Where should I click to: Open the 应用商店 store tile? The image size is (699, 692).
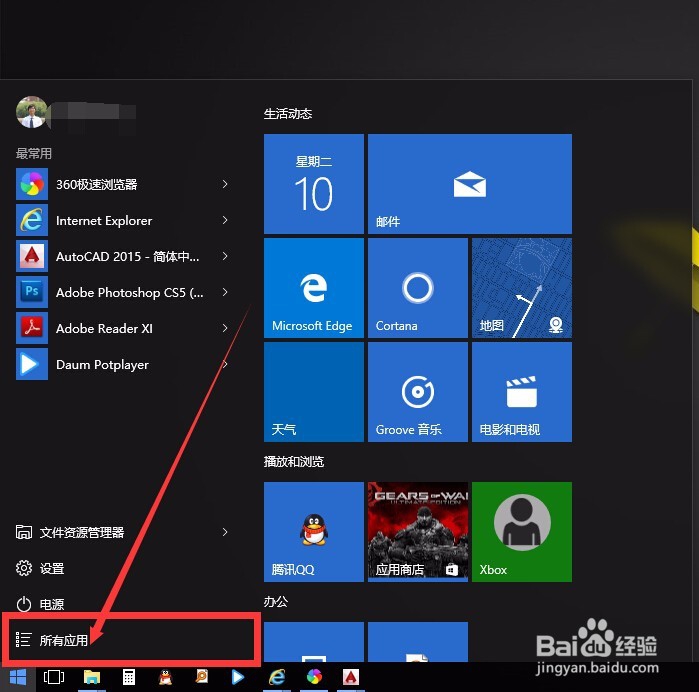[418, 532]
